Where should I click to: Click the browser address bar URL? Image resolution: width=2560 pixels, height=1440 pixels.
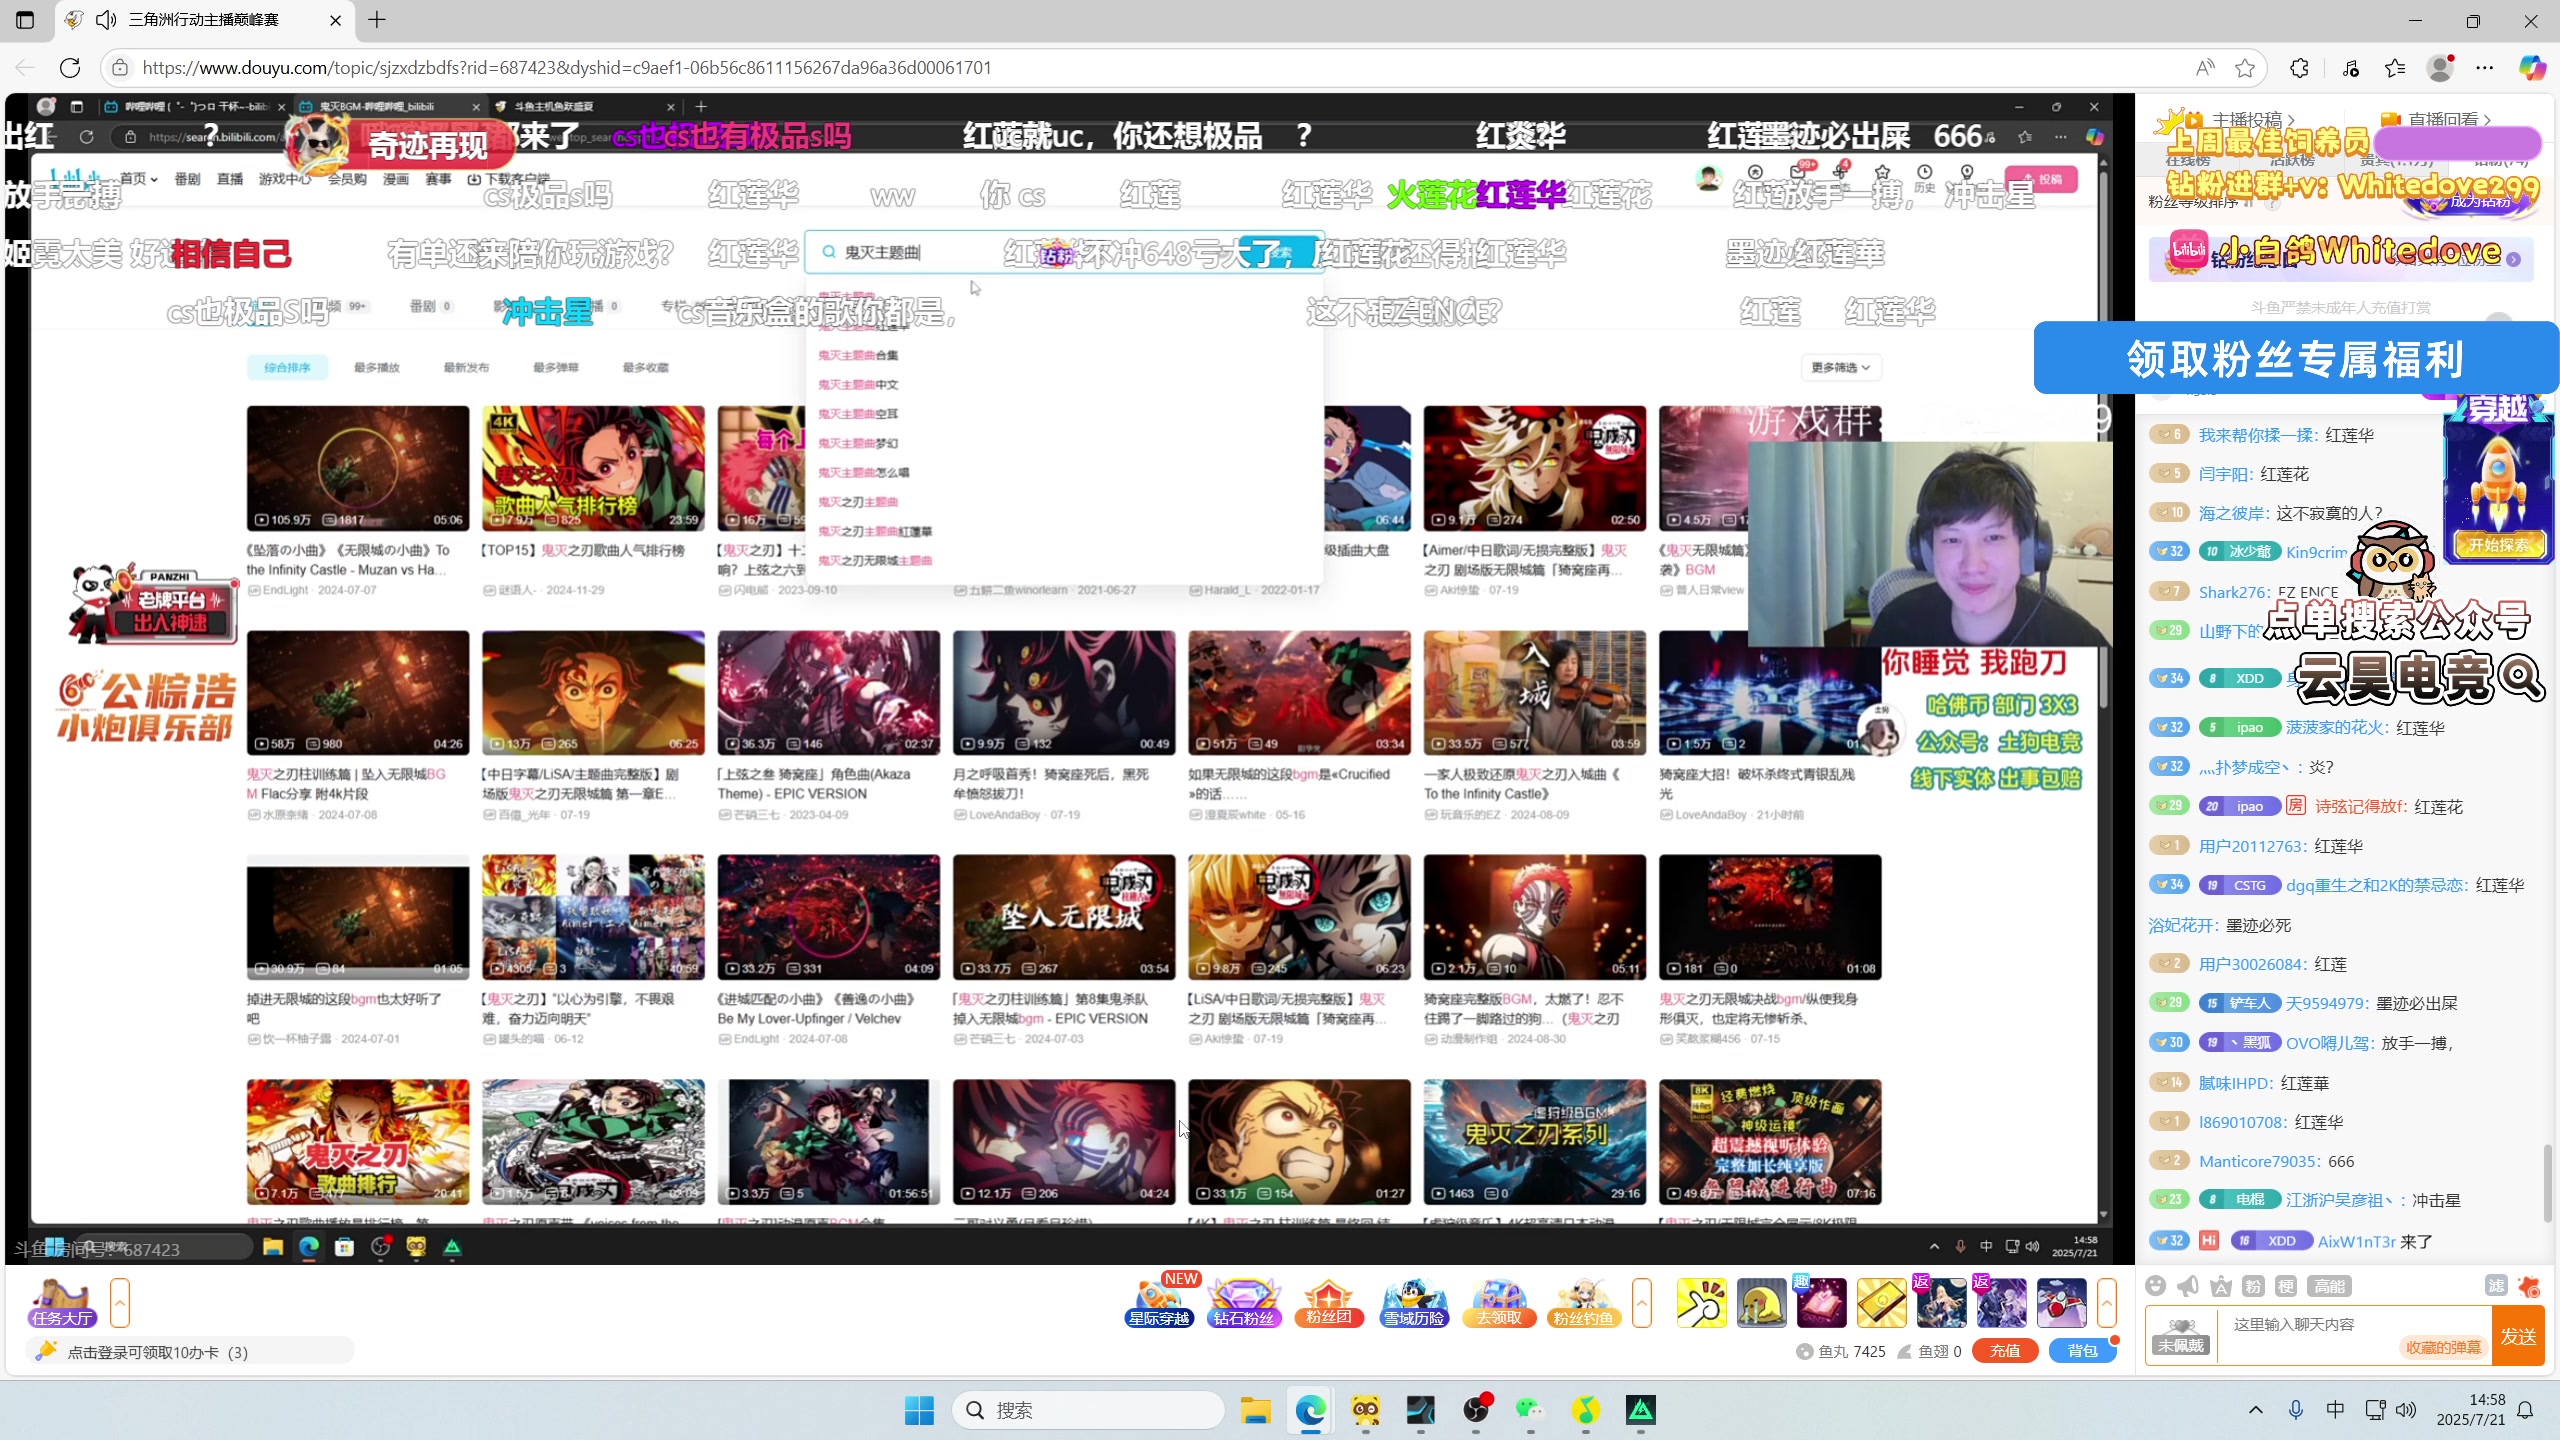(567, 67)
